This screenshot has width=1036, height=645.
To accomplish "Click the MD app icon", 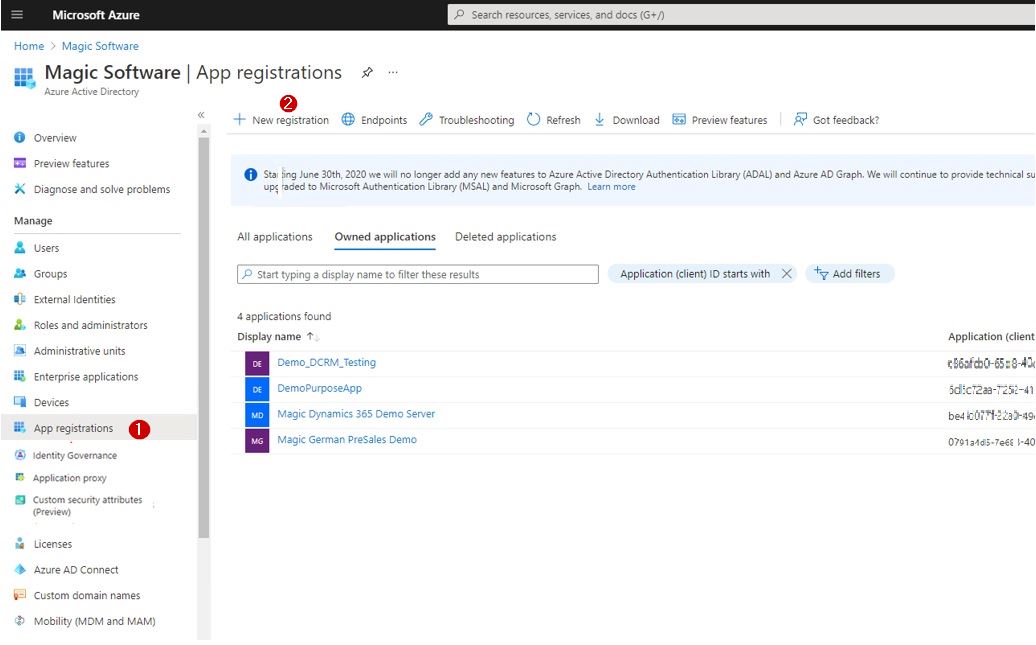I will point(257,415).
